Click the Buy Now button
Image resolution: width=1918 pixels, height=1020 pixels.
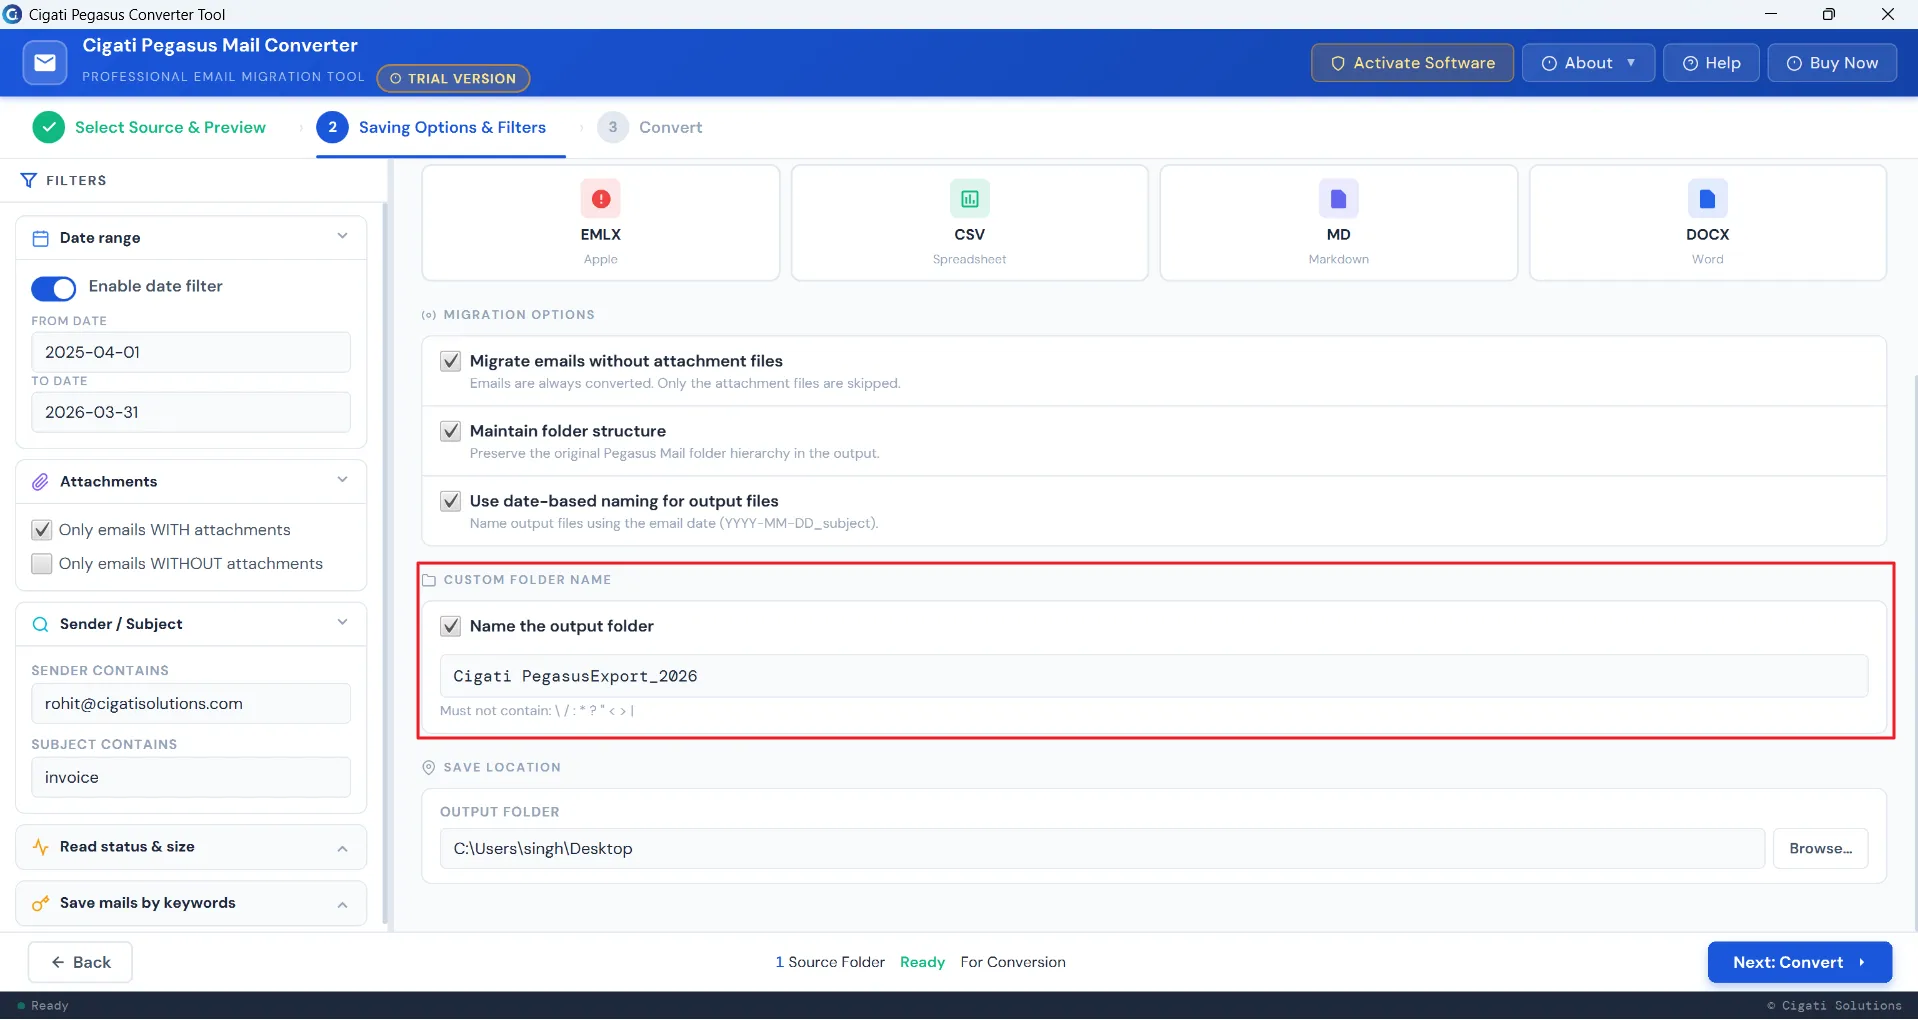1832,63
